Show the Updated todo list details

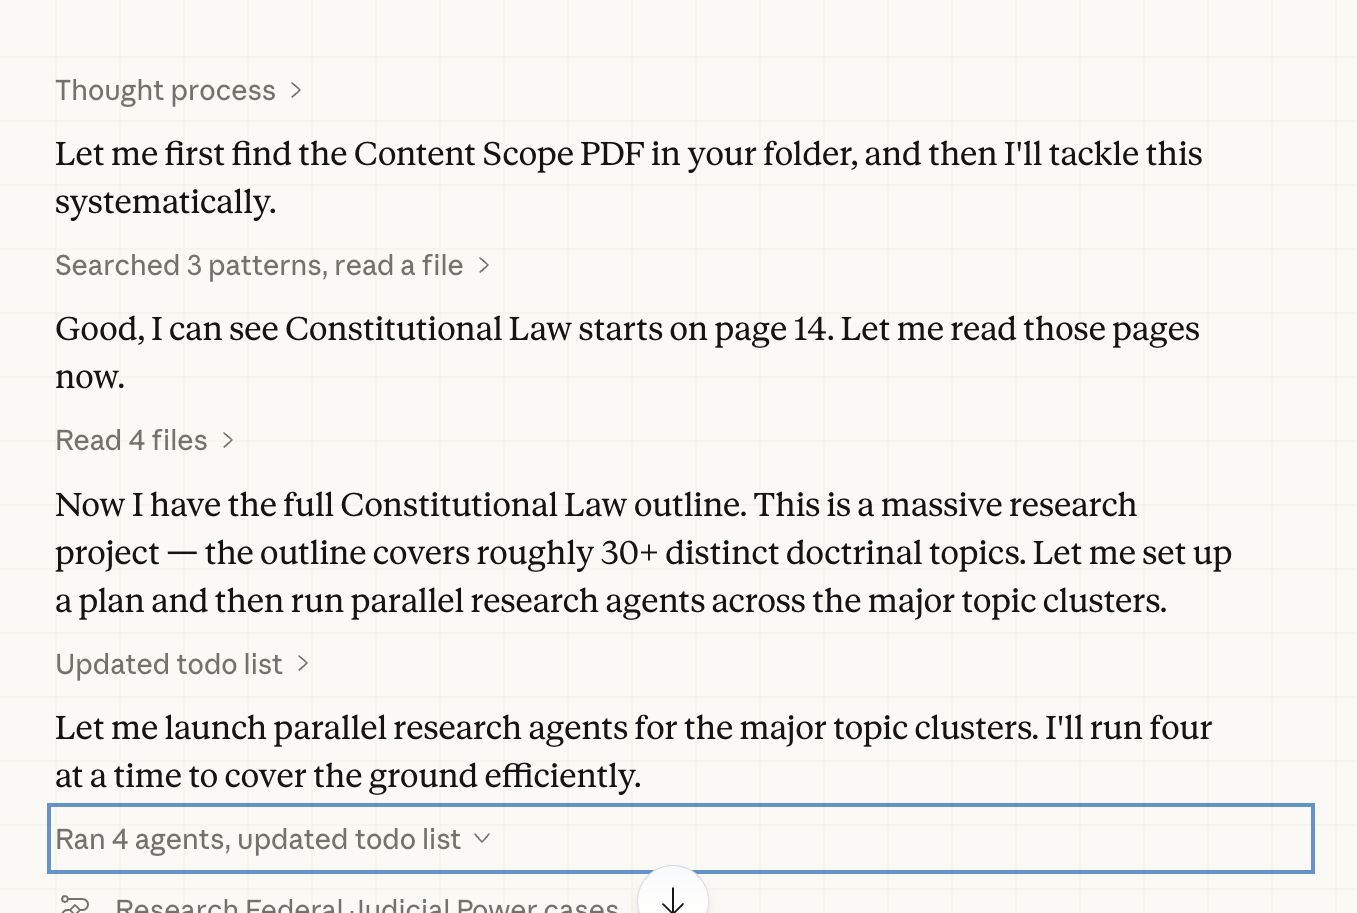tap(169, 665)
